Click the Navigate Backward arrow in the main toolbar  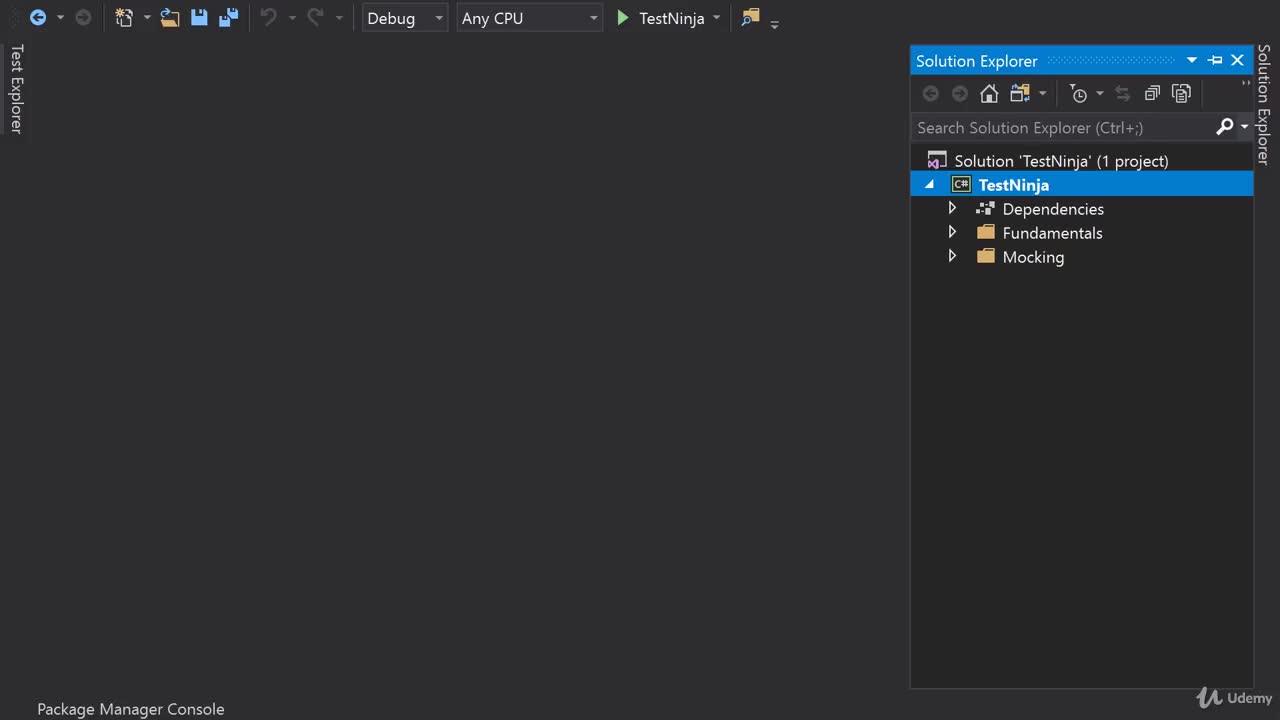coord(38,18)
